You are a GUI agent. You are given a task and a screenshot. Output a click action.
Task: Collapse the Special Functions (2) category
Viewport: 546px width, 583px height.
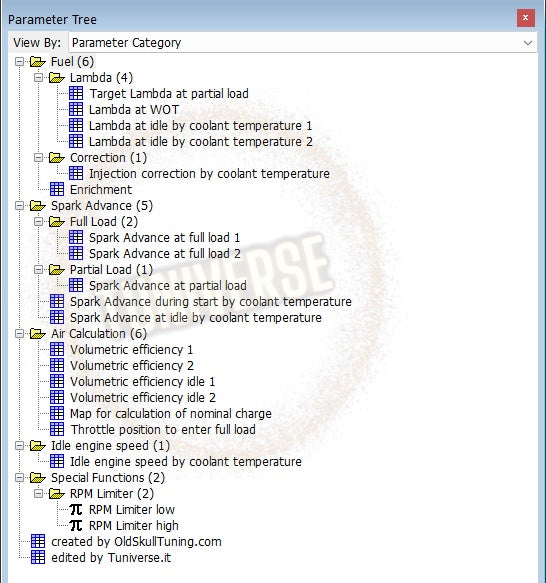click(x=19, y=477)
